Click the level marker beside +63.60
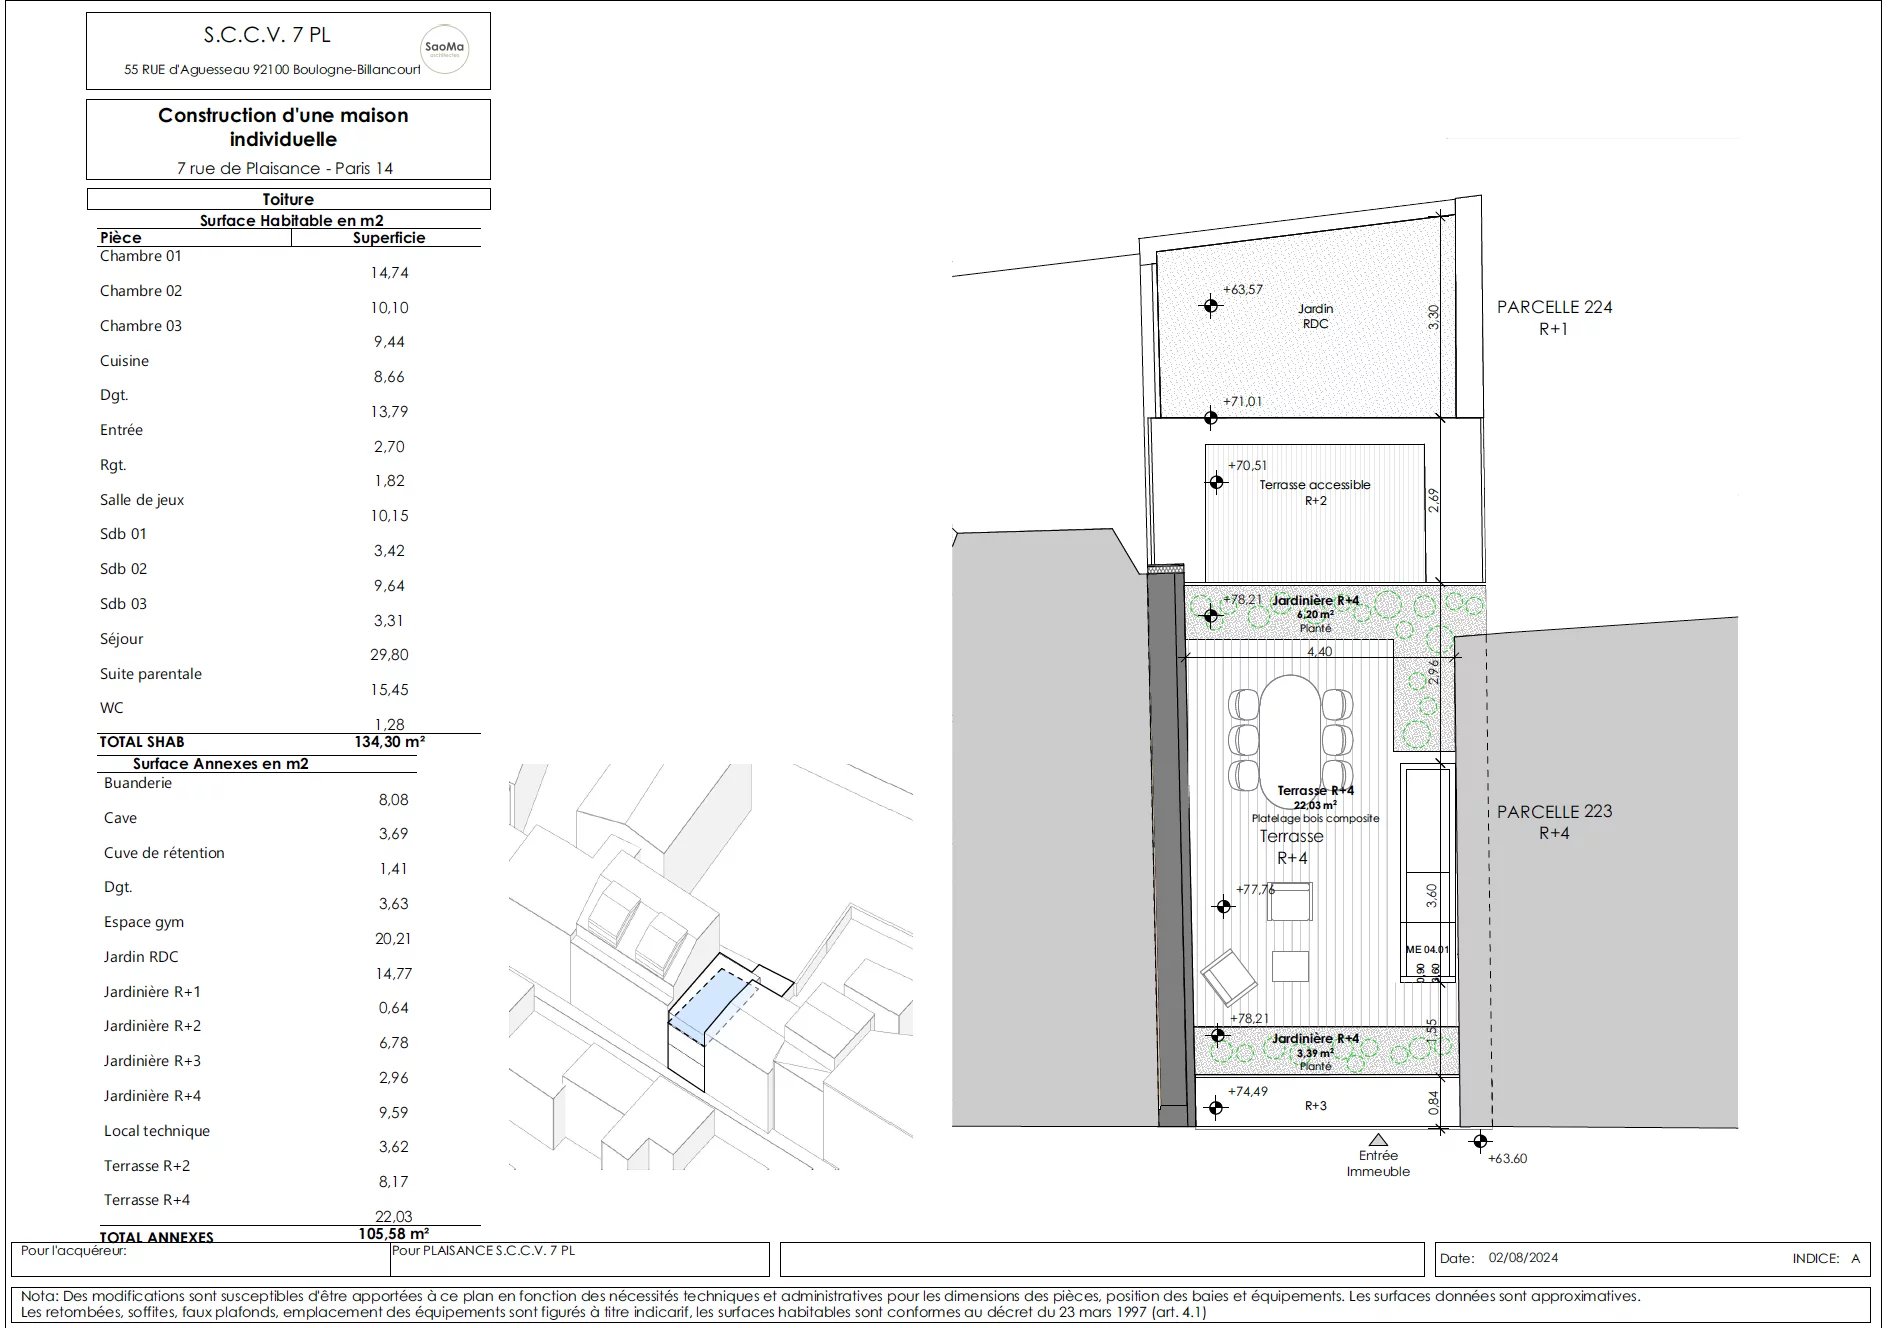Viewport: 1888px width, 1328px height. pyautogui.click(x=1480, y=1142)
